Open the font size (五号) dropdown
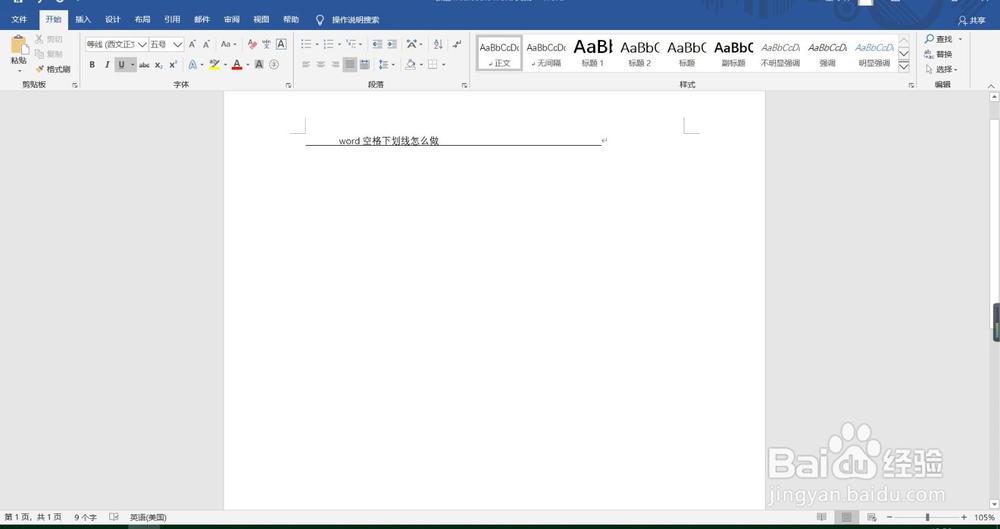The height and width of the screenshot is (529, 1000). click(178, 45)
